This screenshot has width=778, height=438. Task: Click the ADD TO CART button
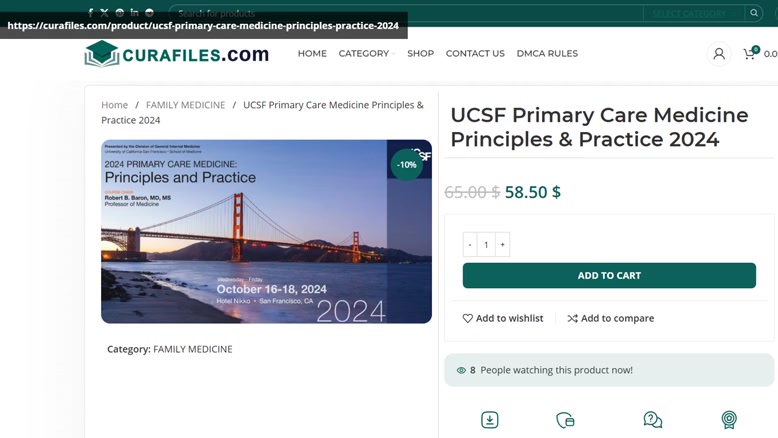[x=609, y=275]
